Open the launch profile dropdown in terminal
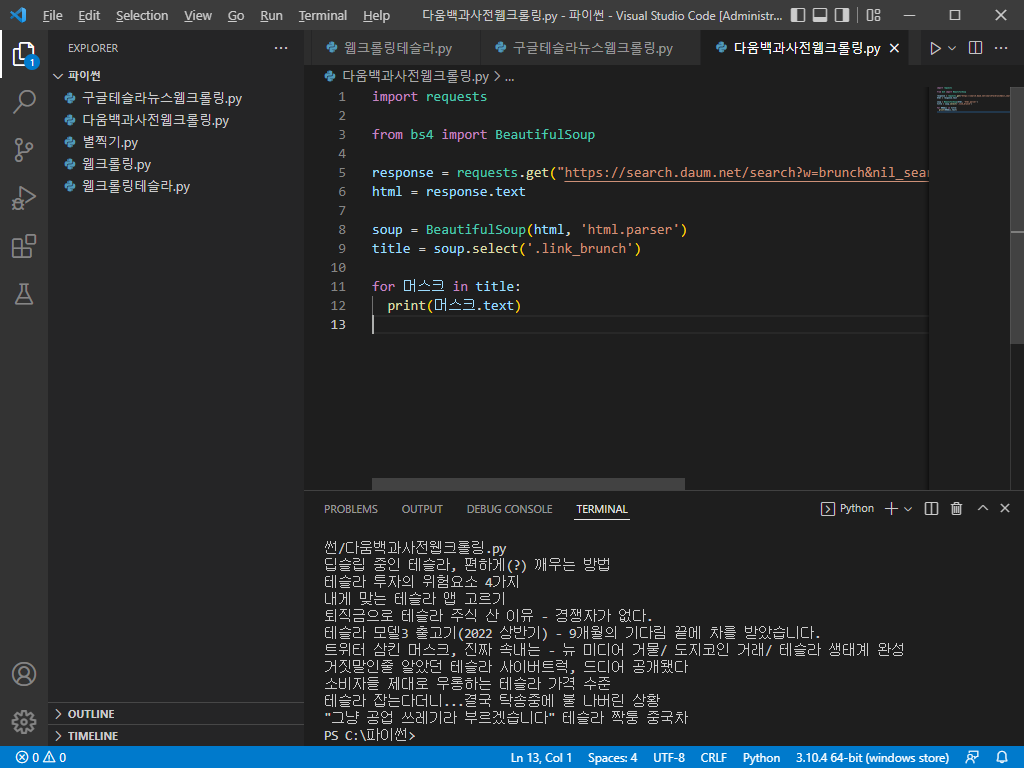 click(x=908, y=509)
